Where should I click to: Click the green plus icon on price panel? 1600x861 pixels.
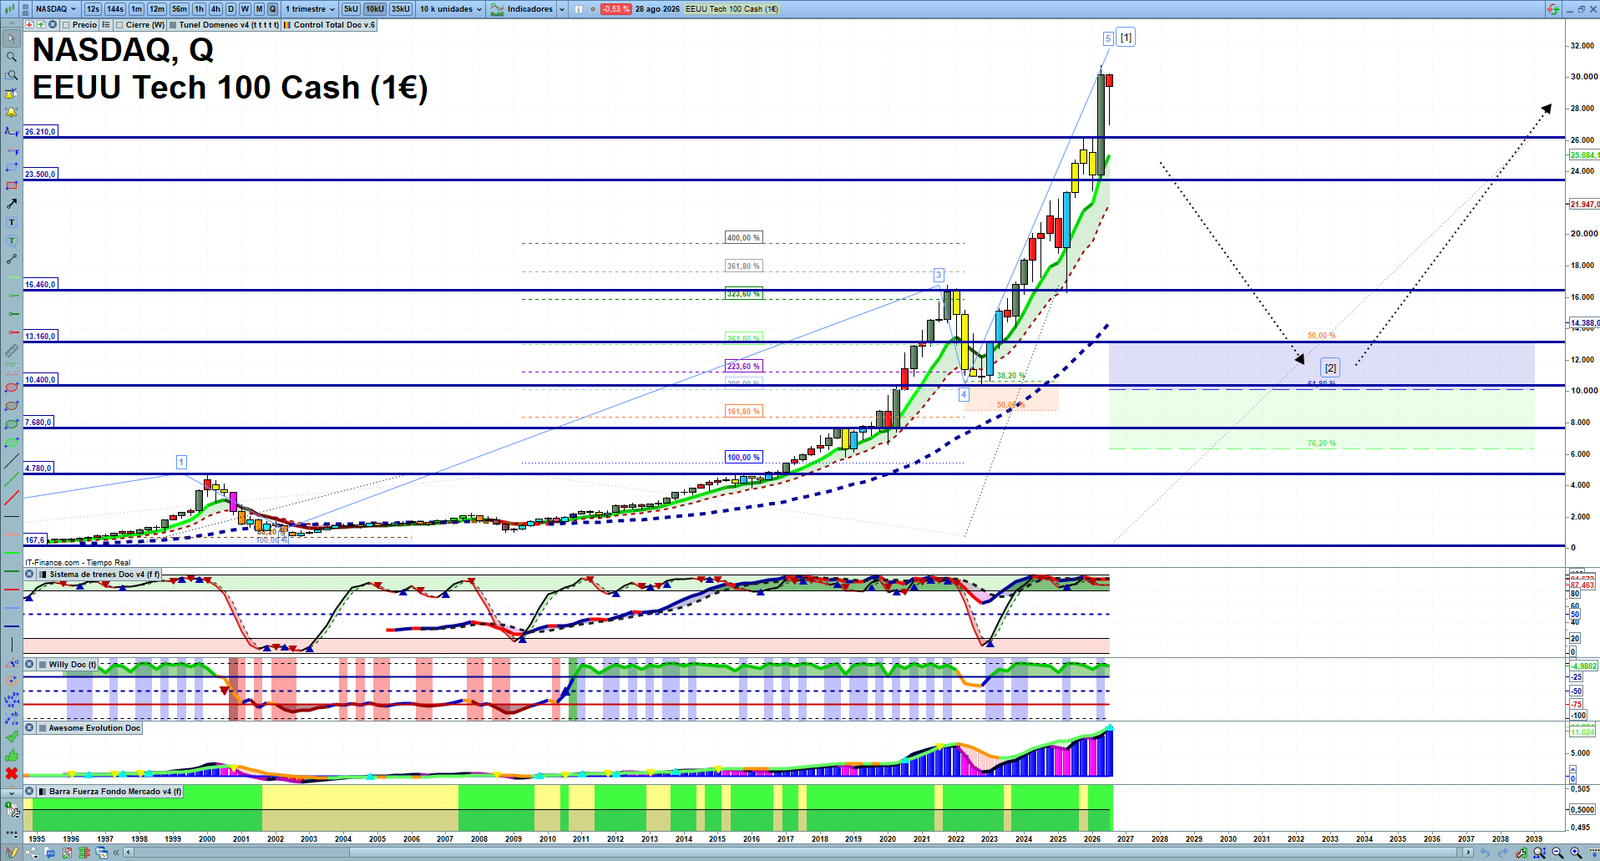41,25
